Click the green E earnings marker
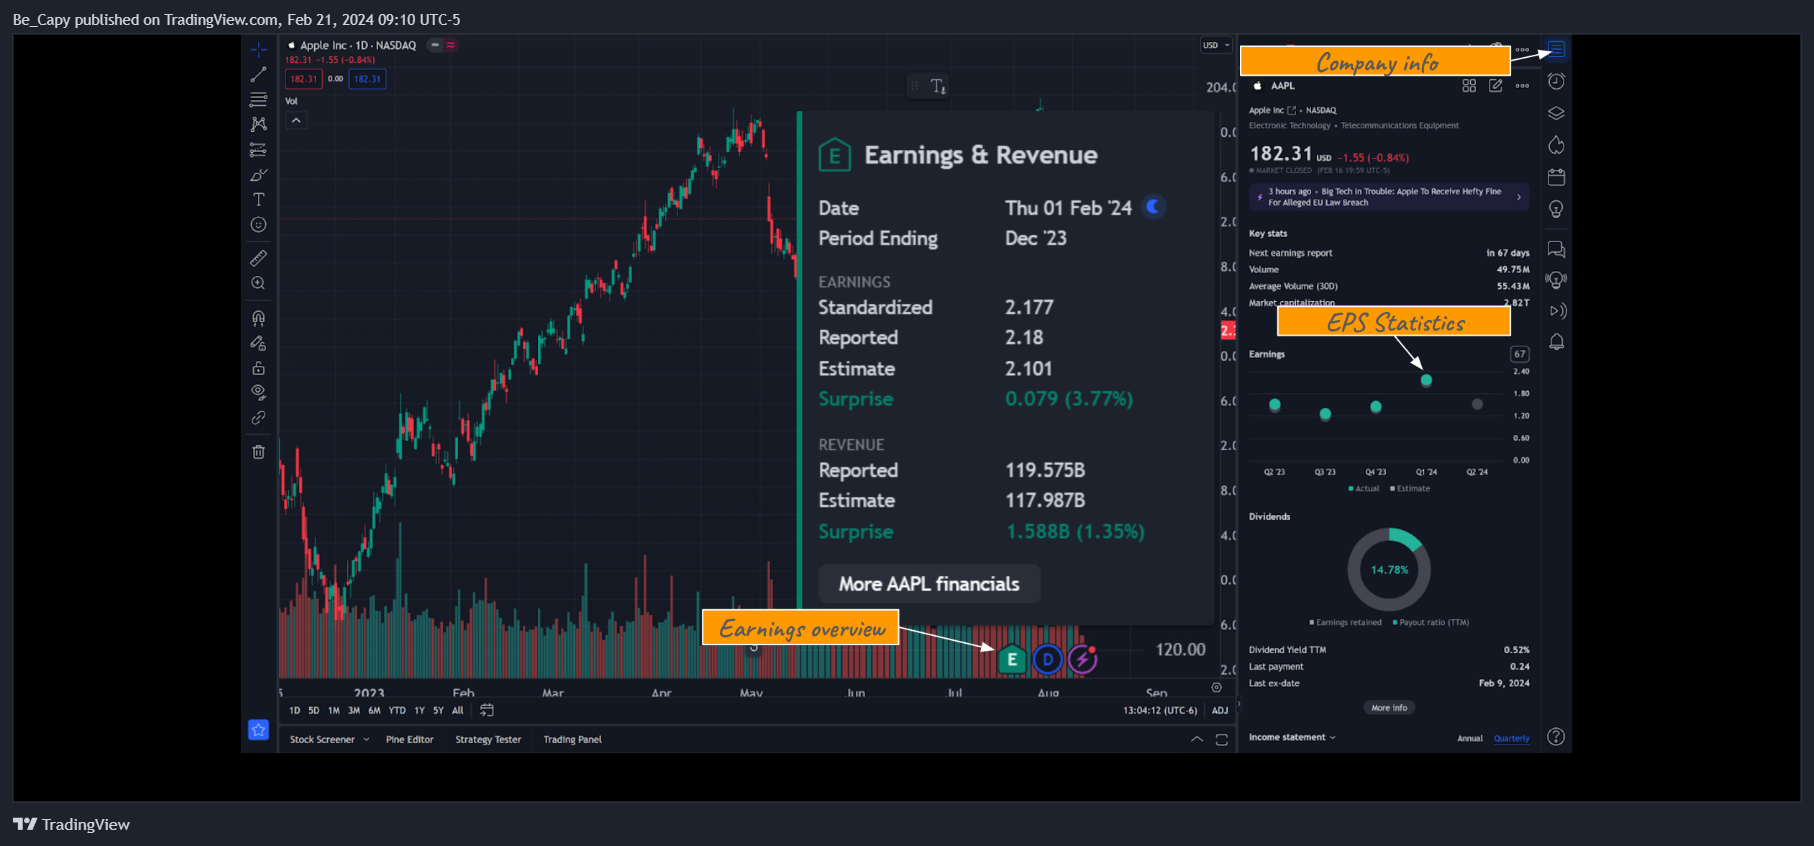1814x846 pixels. (x=1012, y=659)
